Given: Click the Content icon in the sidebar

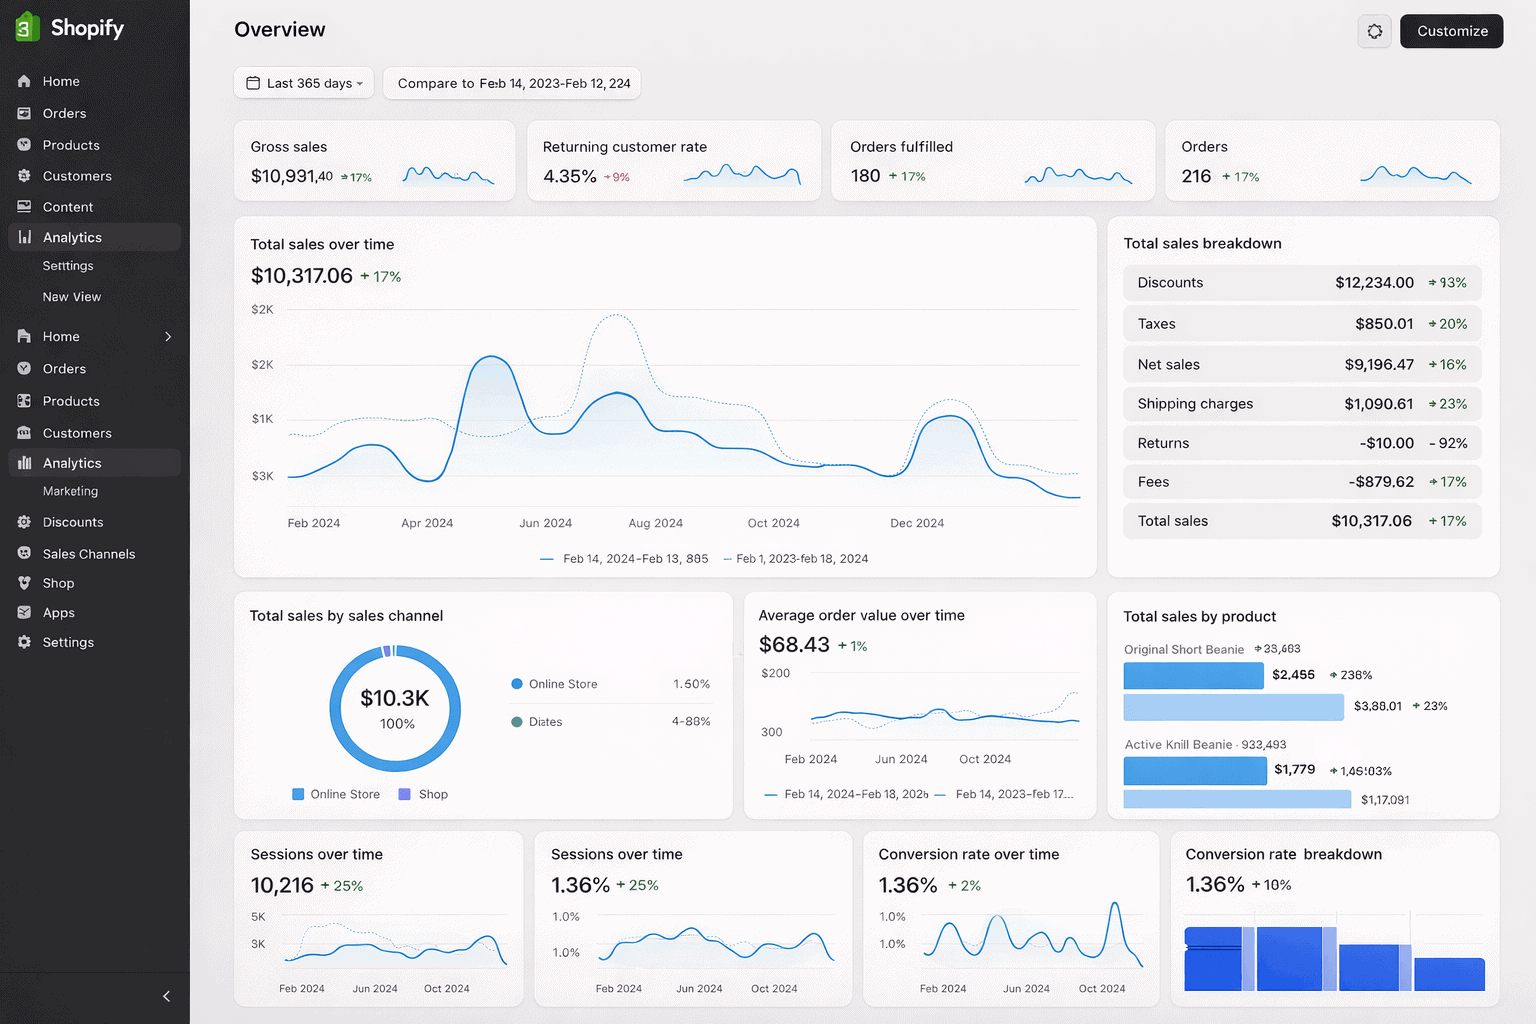Looking at the screenshot, I should 23,207.
